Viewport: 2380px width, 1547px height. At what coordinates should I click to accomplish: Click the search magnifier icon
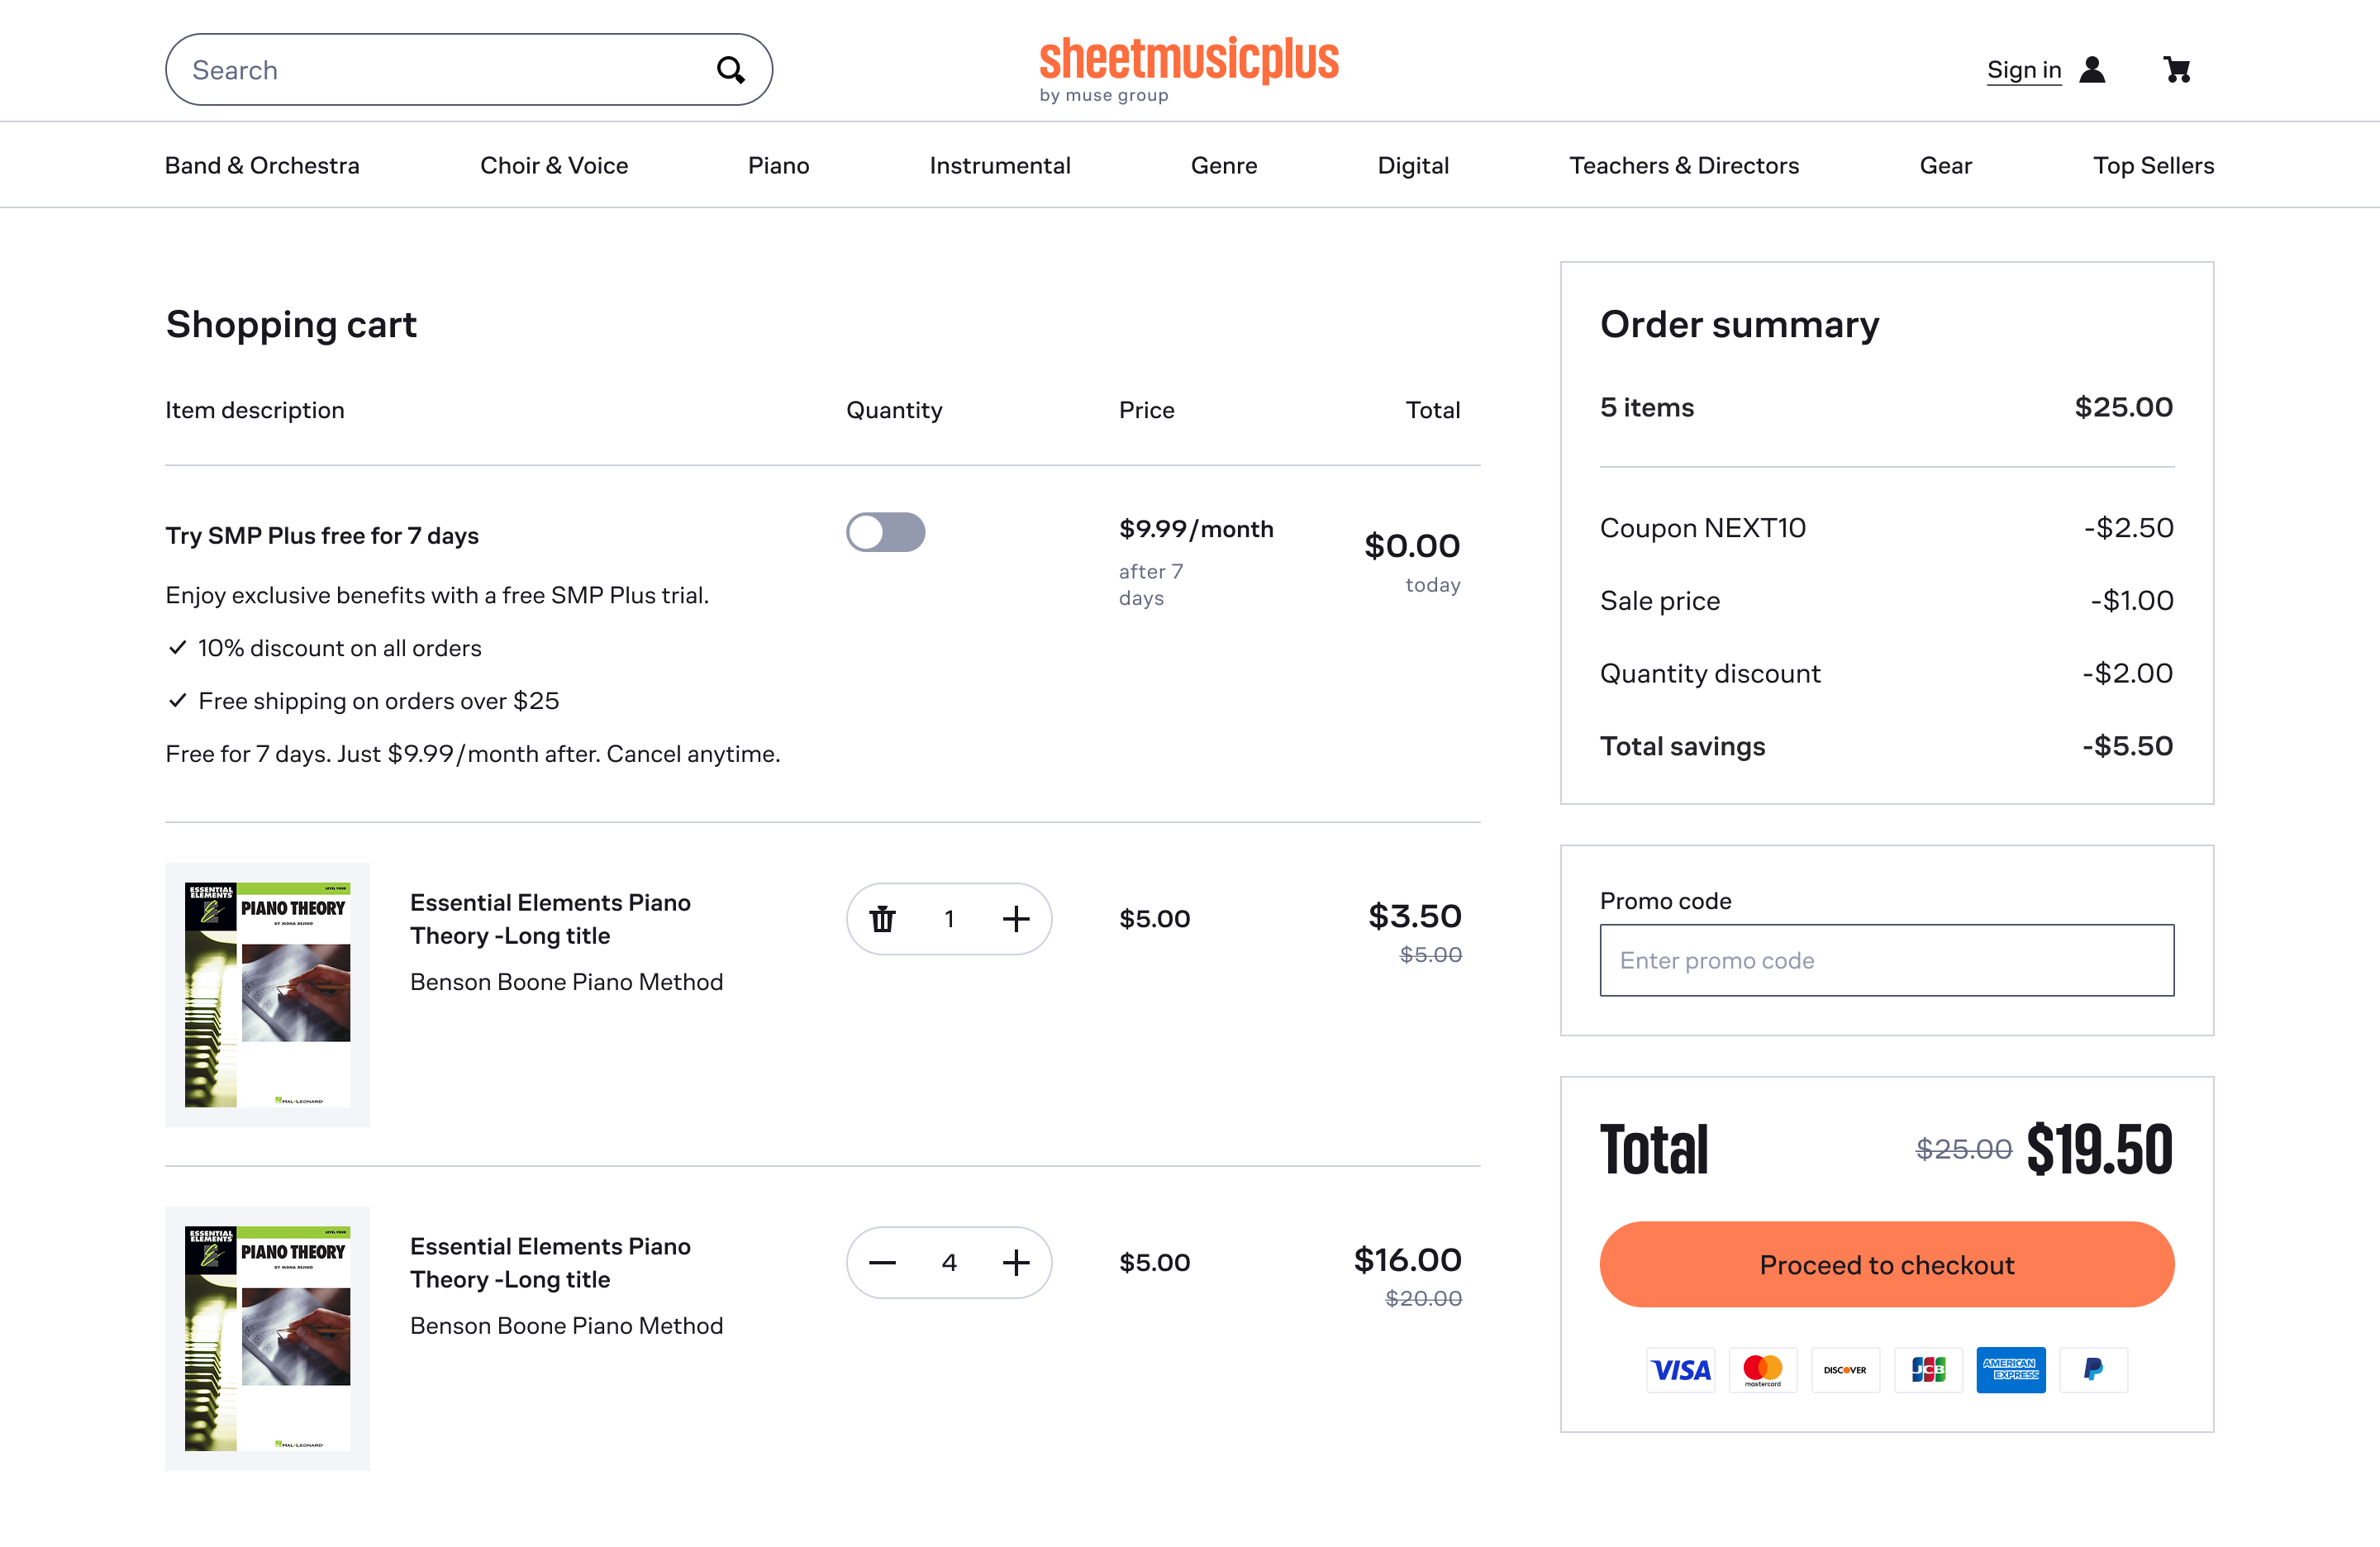tap(731, 70)
